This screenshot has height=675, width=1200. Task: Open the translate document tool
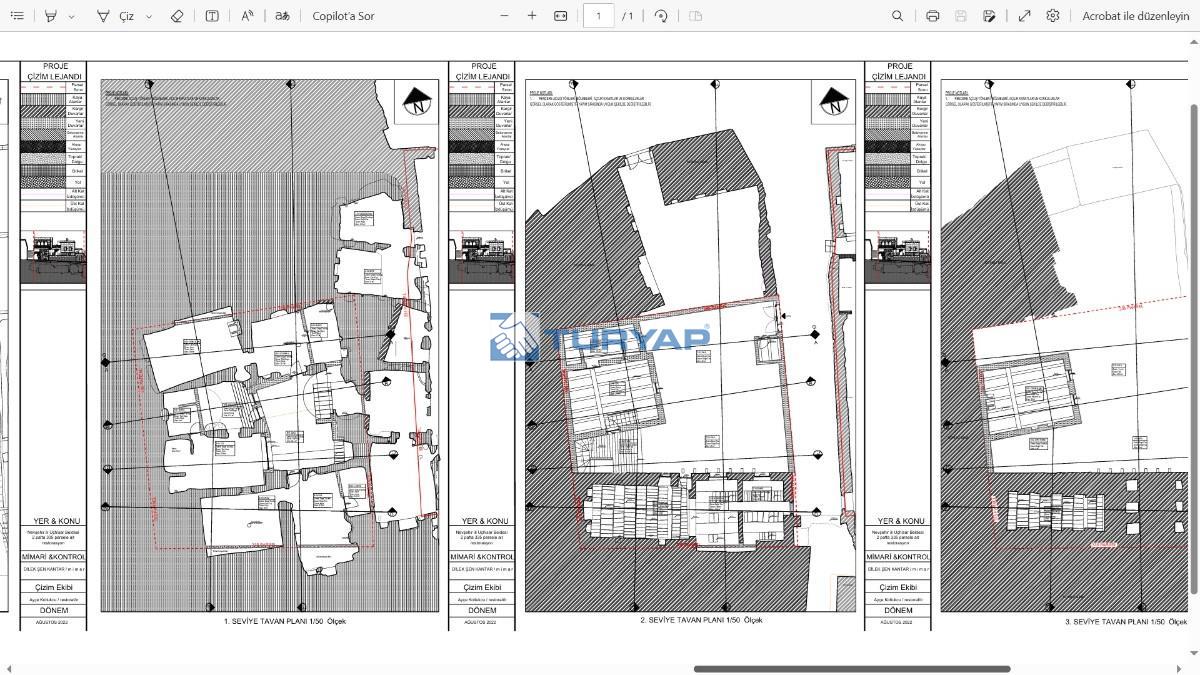click(x=282, y=16)
